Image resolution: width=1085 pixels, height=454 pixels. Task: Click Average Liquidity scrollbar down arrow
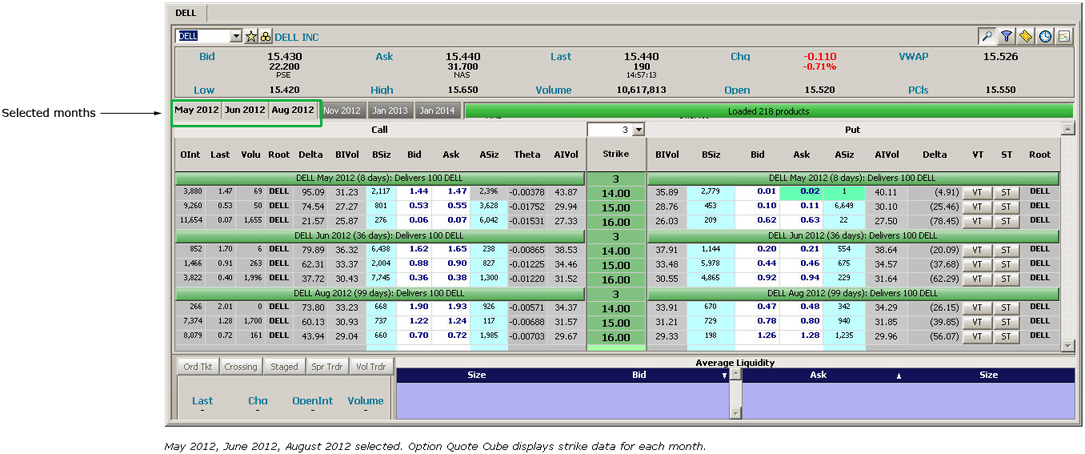[736, 412]
